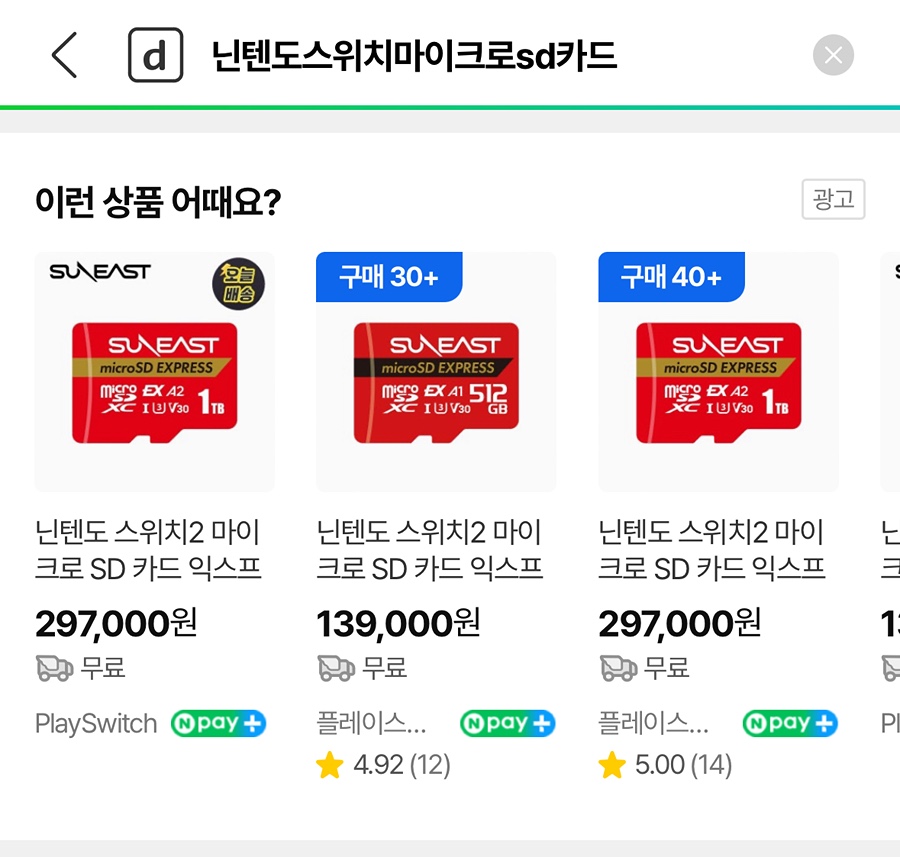Click the 139,000원 price

click(x=398, y=623)
